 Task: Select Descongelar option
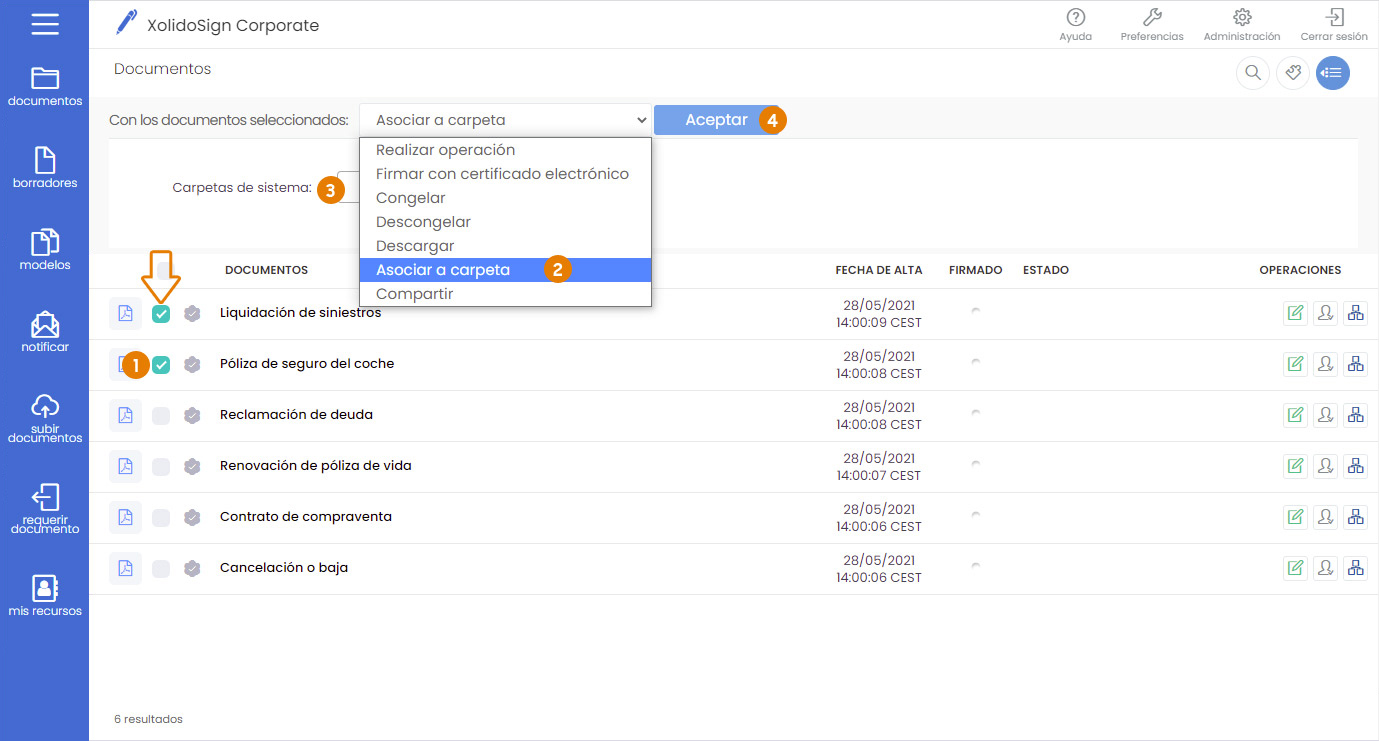point(505,222)
